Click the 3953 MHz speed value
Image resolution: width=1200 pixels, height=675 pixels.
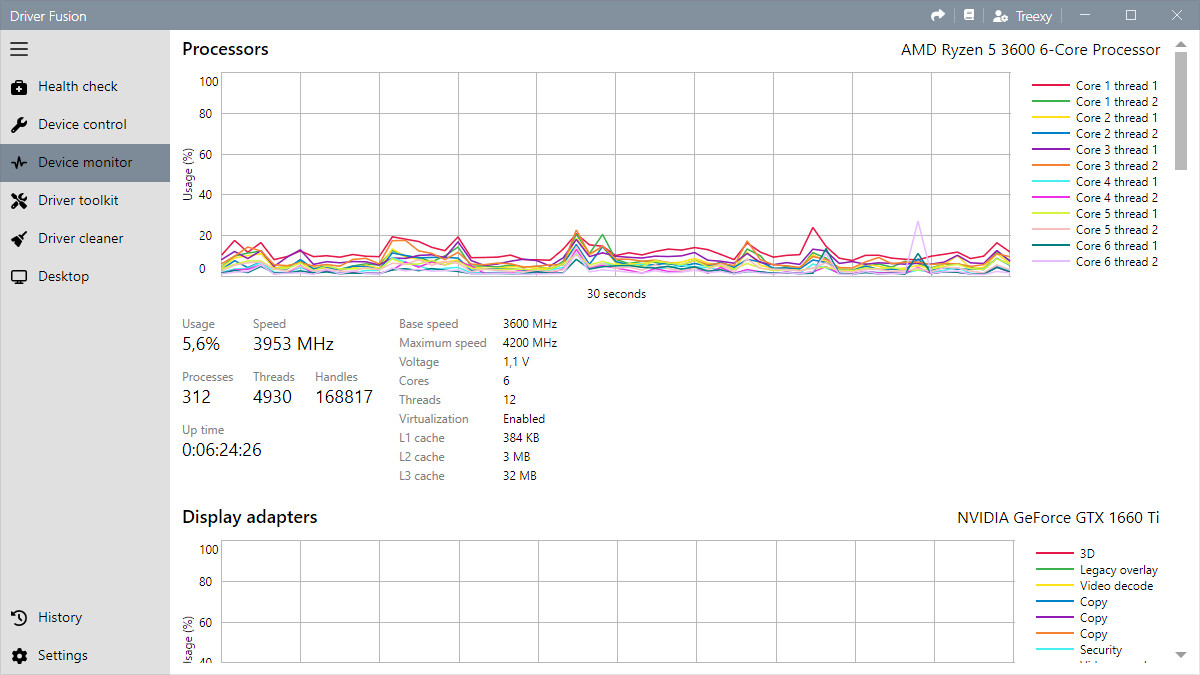[x=293, y=344]
